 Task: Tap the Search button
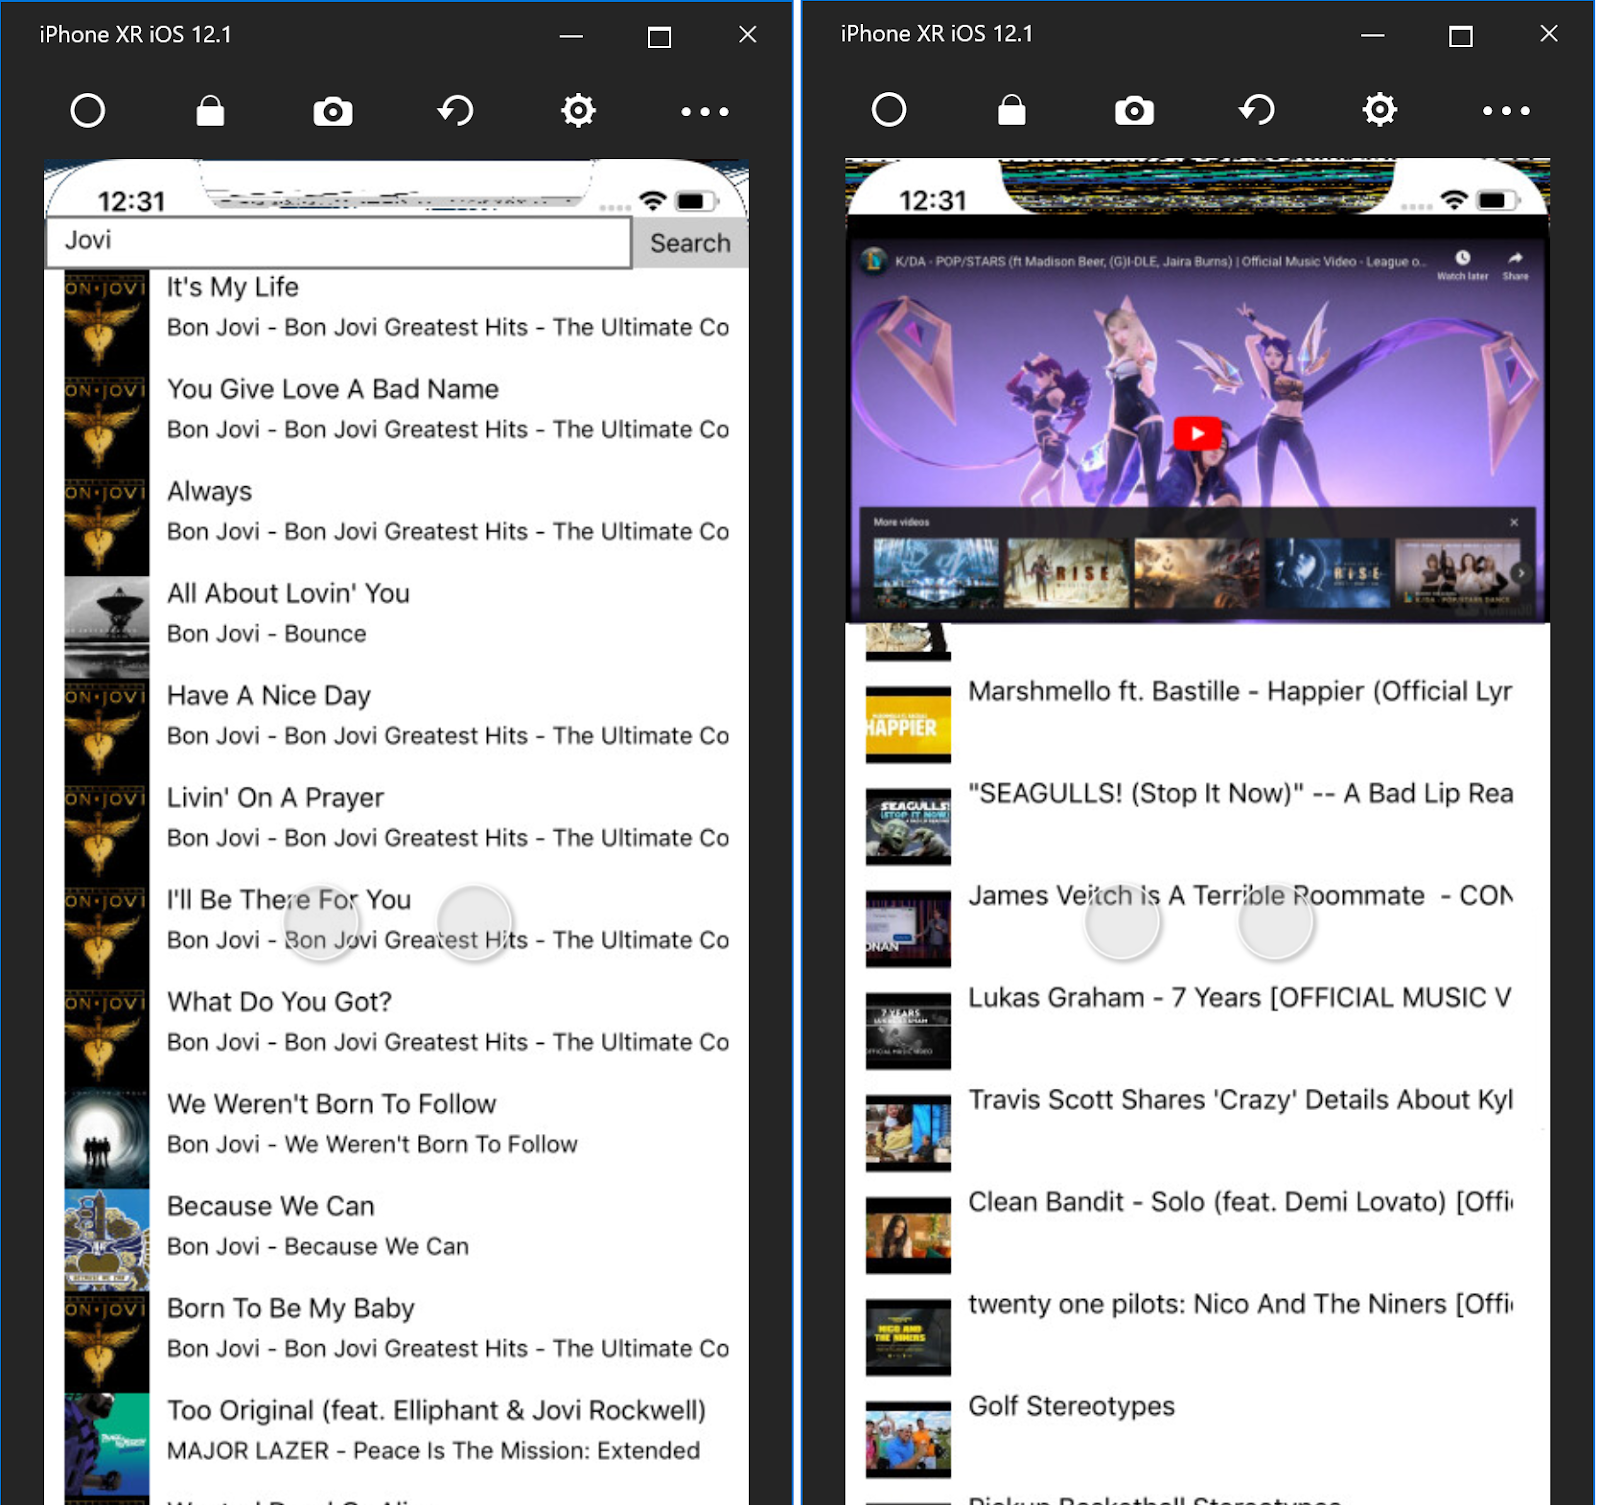[690, 243]
